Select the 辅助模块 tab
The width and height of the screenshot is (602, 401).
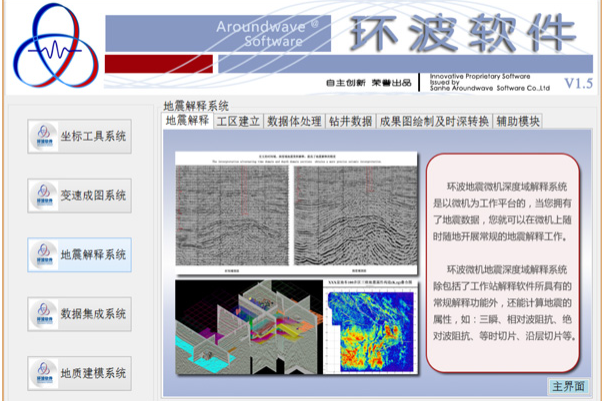[x=518, y=121]
